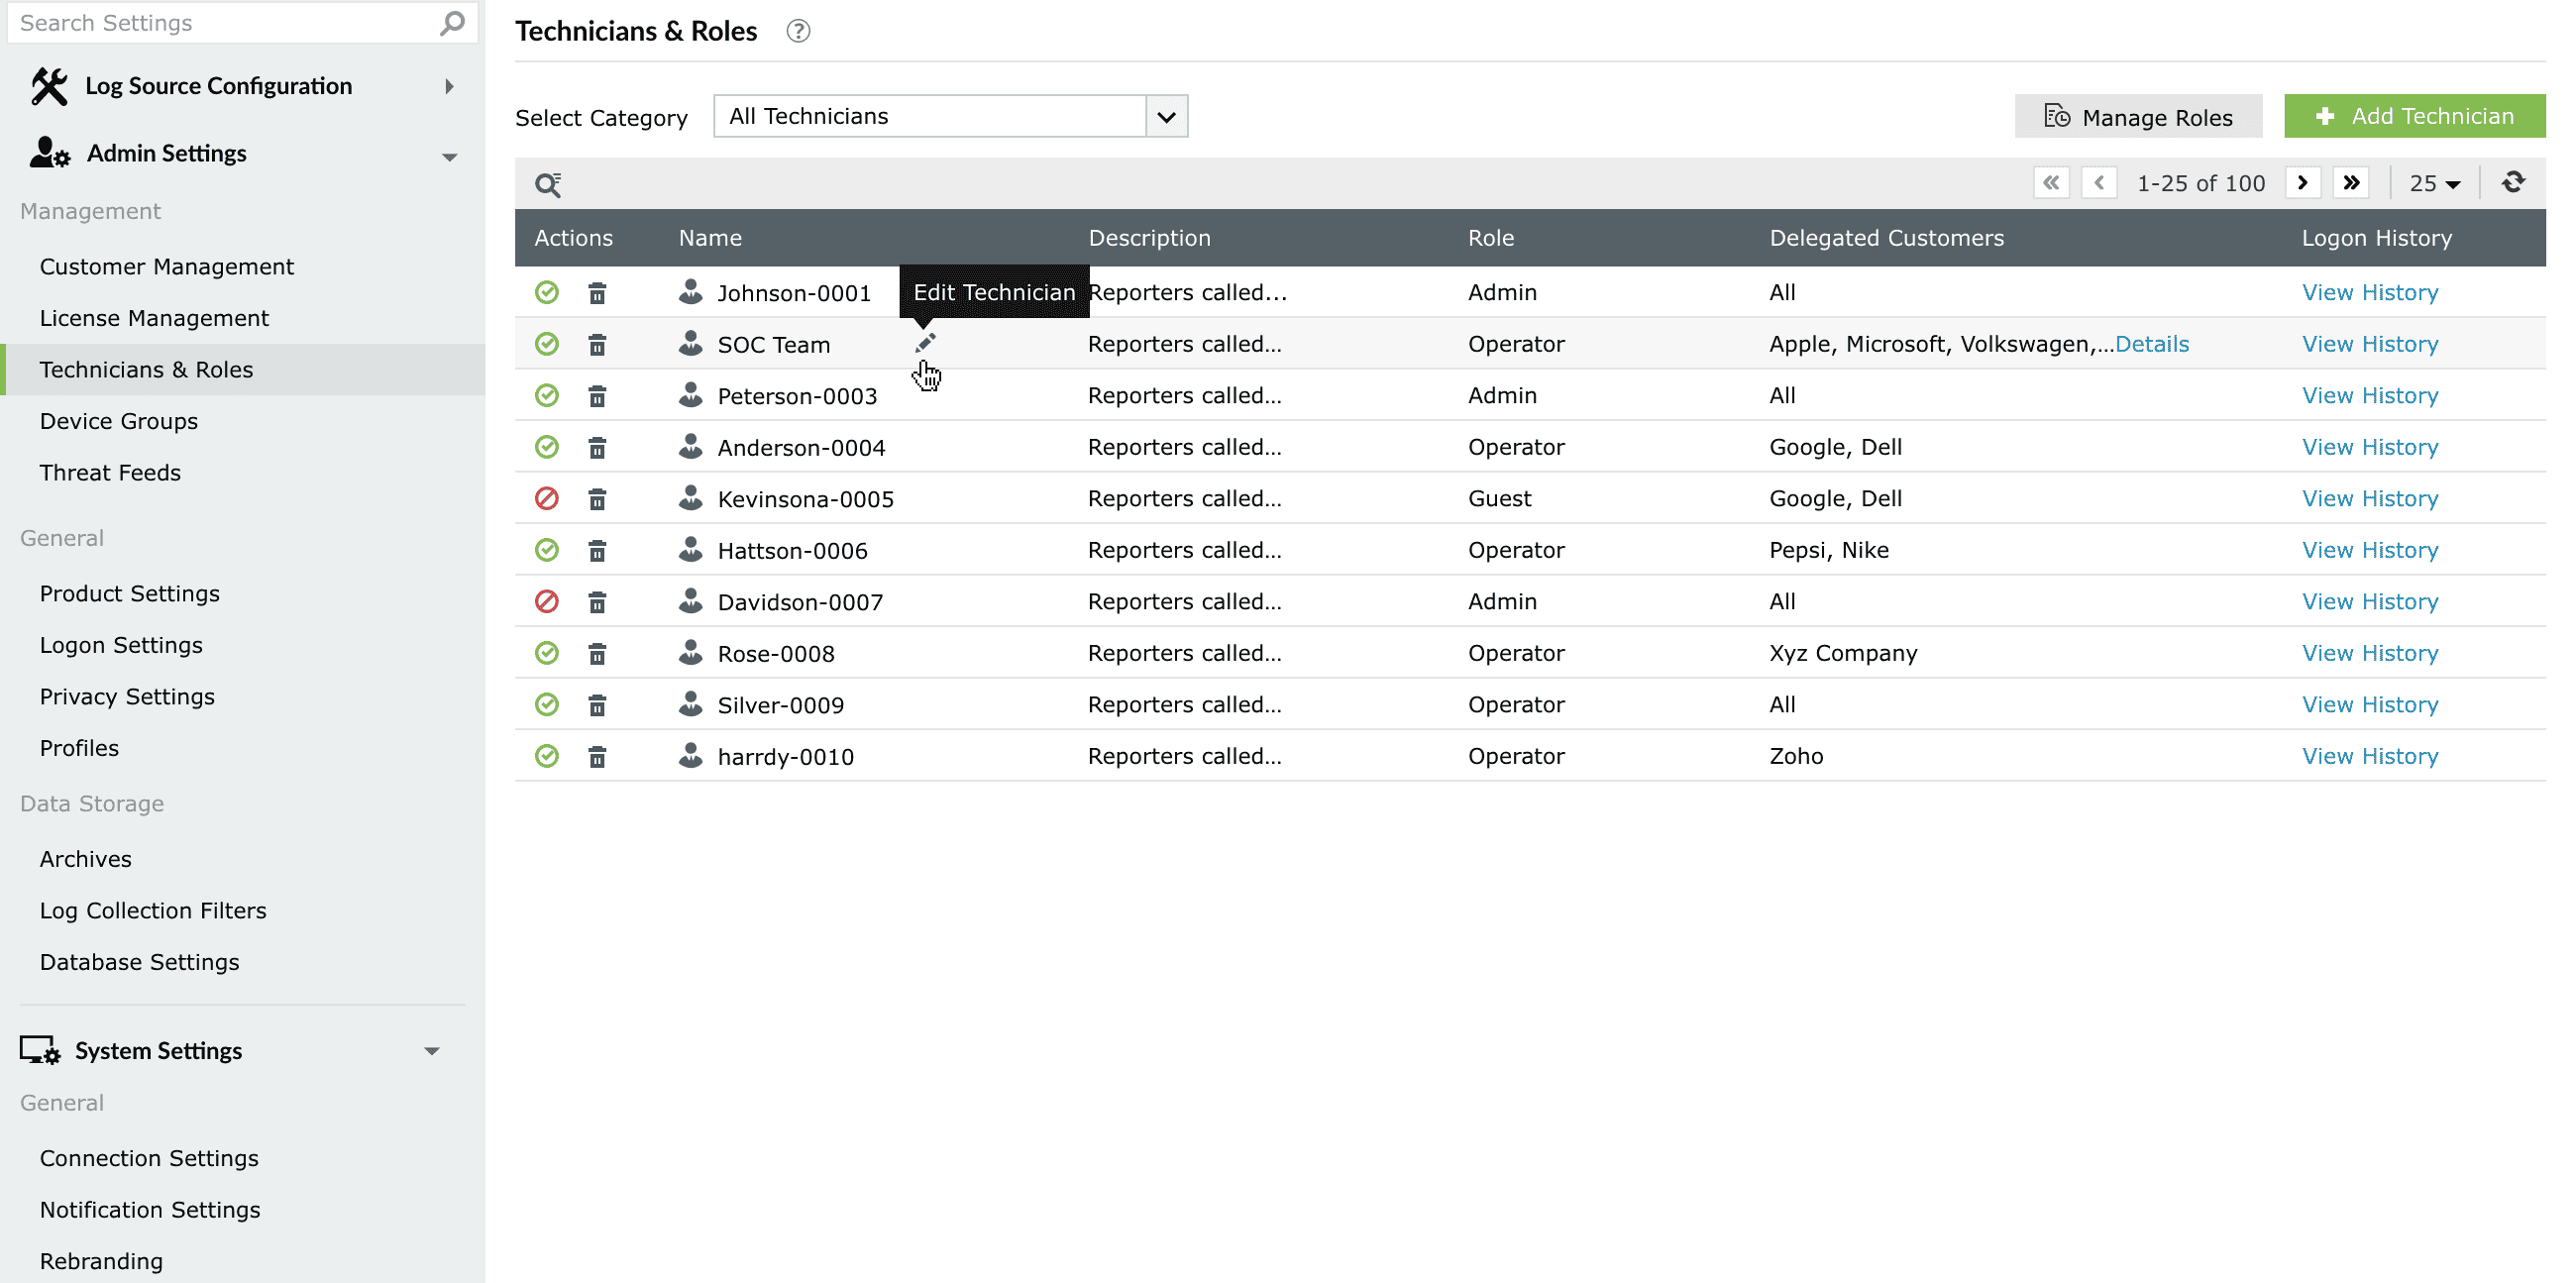Refresh the technicians list
Screen dimensions: 2576x1283
coord(2513,183)
